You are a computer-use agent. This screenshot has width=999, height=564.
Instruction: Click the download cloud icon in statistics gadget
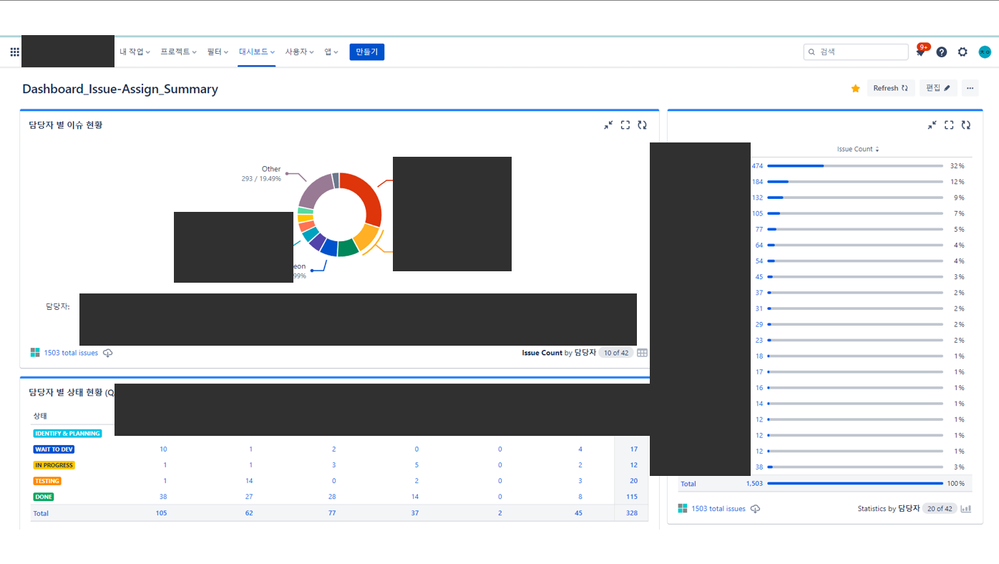point(755,509)
